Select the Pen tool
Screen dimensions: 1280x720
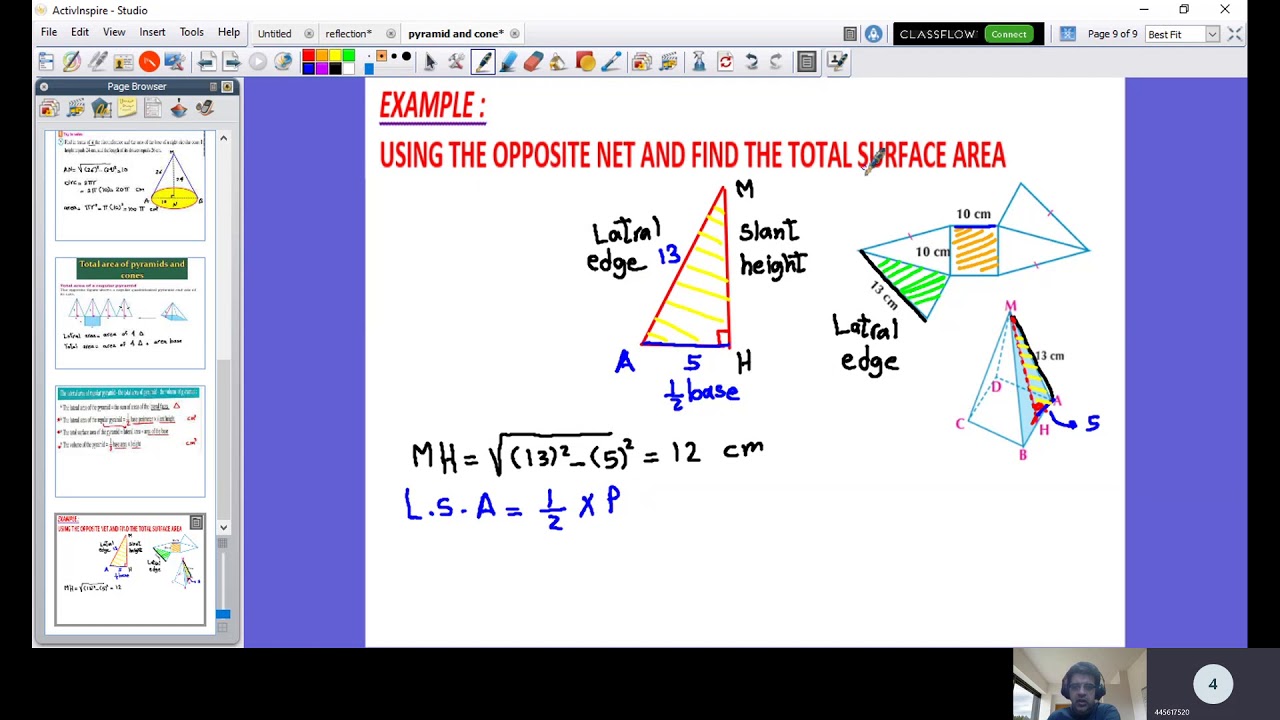click(483, 62)
